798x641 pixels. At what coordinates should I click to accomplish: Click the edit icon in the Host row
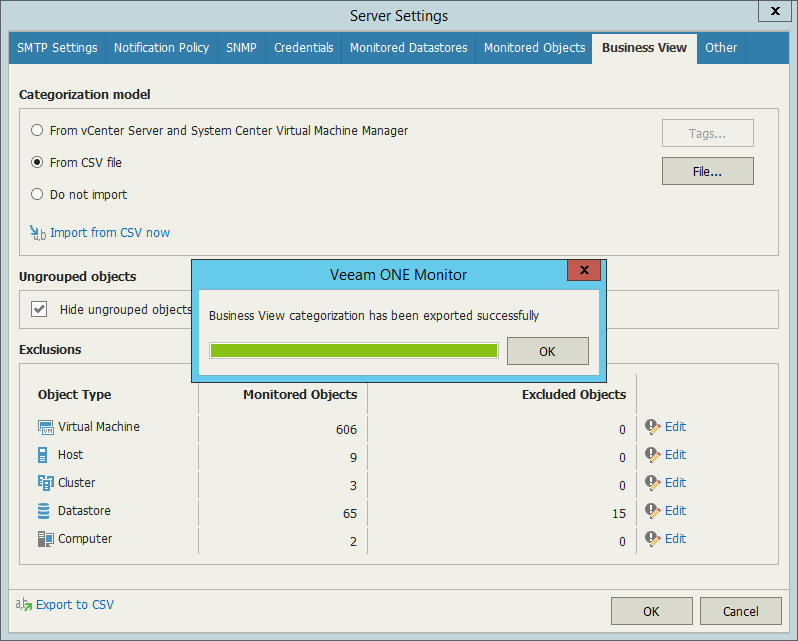[x=653, y=455]
